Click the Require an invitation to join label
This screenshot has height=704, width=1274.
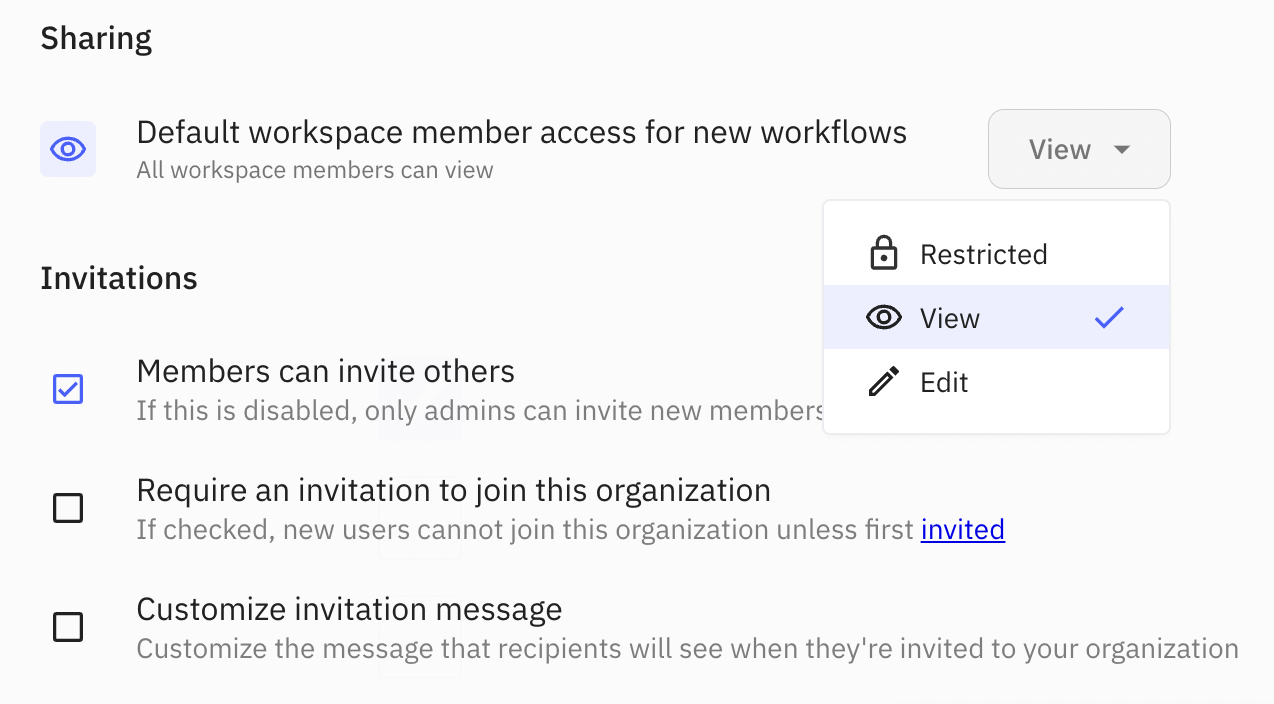453,490
